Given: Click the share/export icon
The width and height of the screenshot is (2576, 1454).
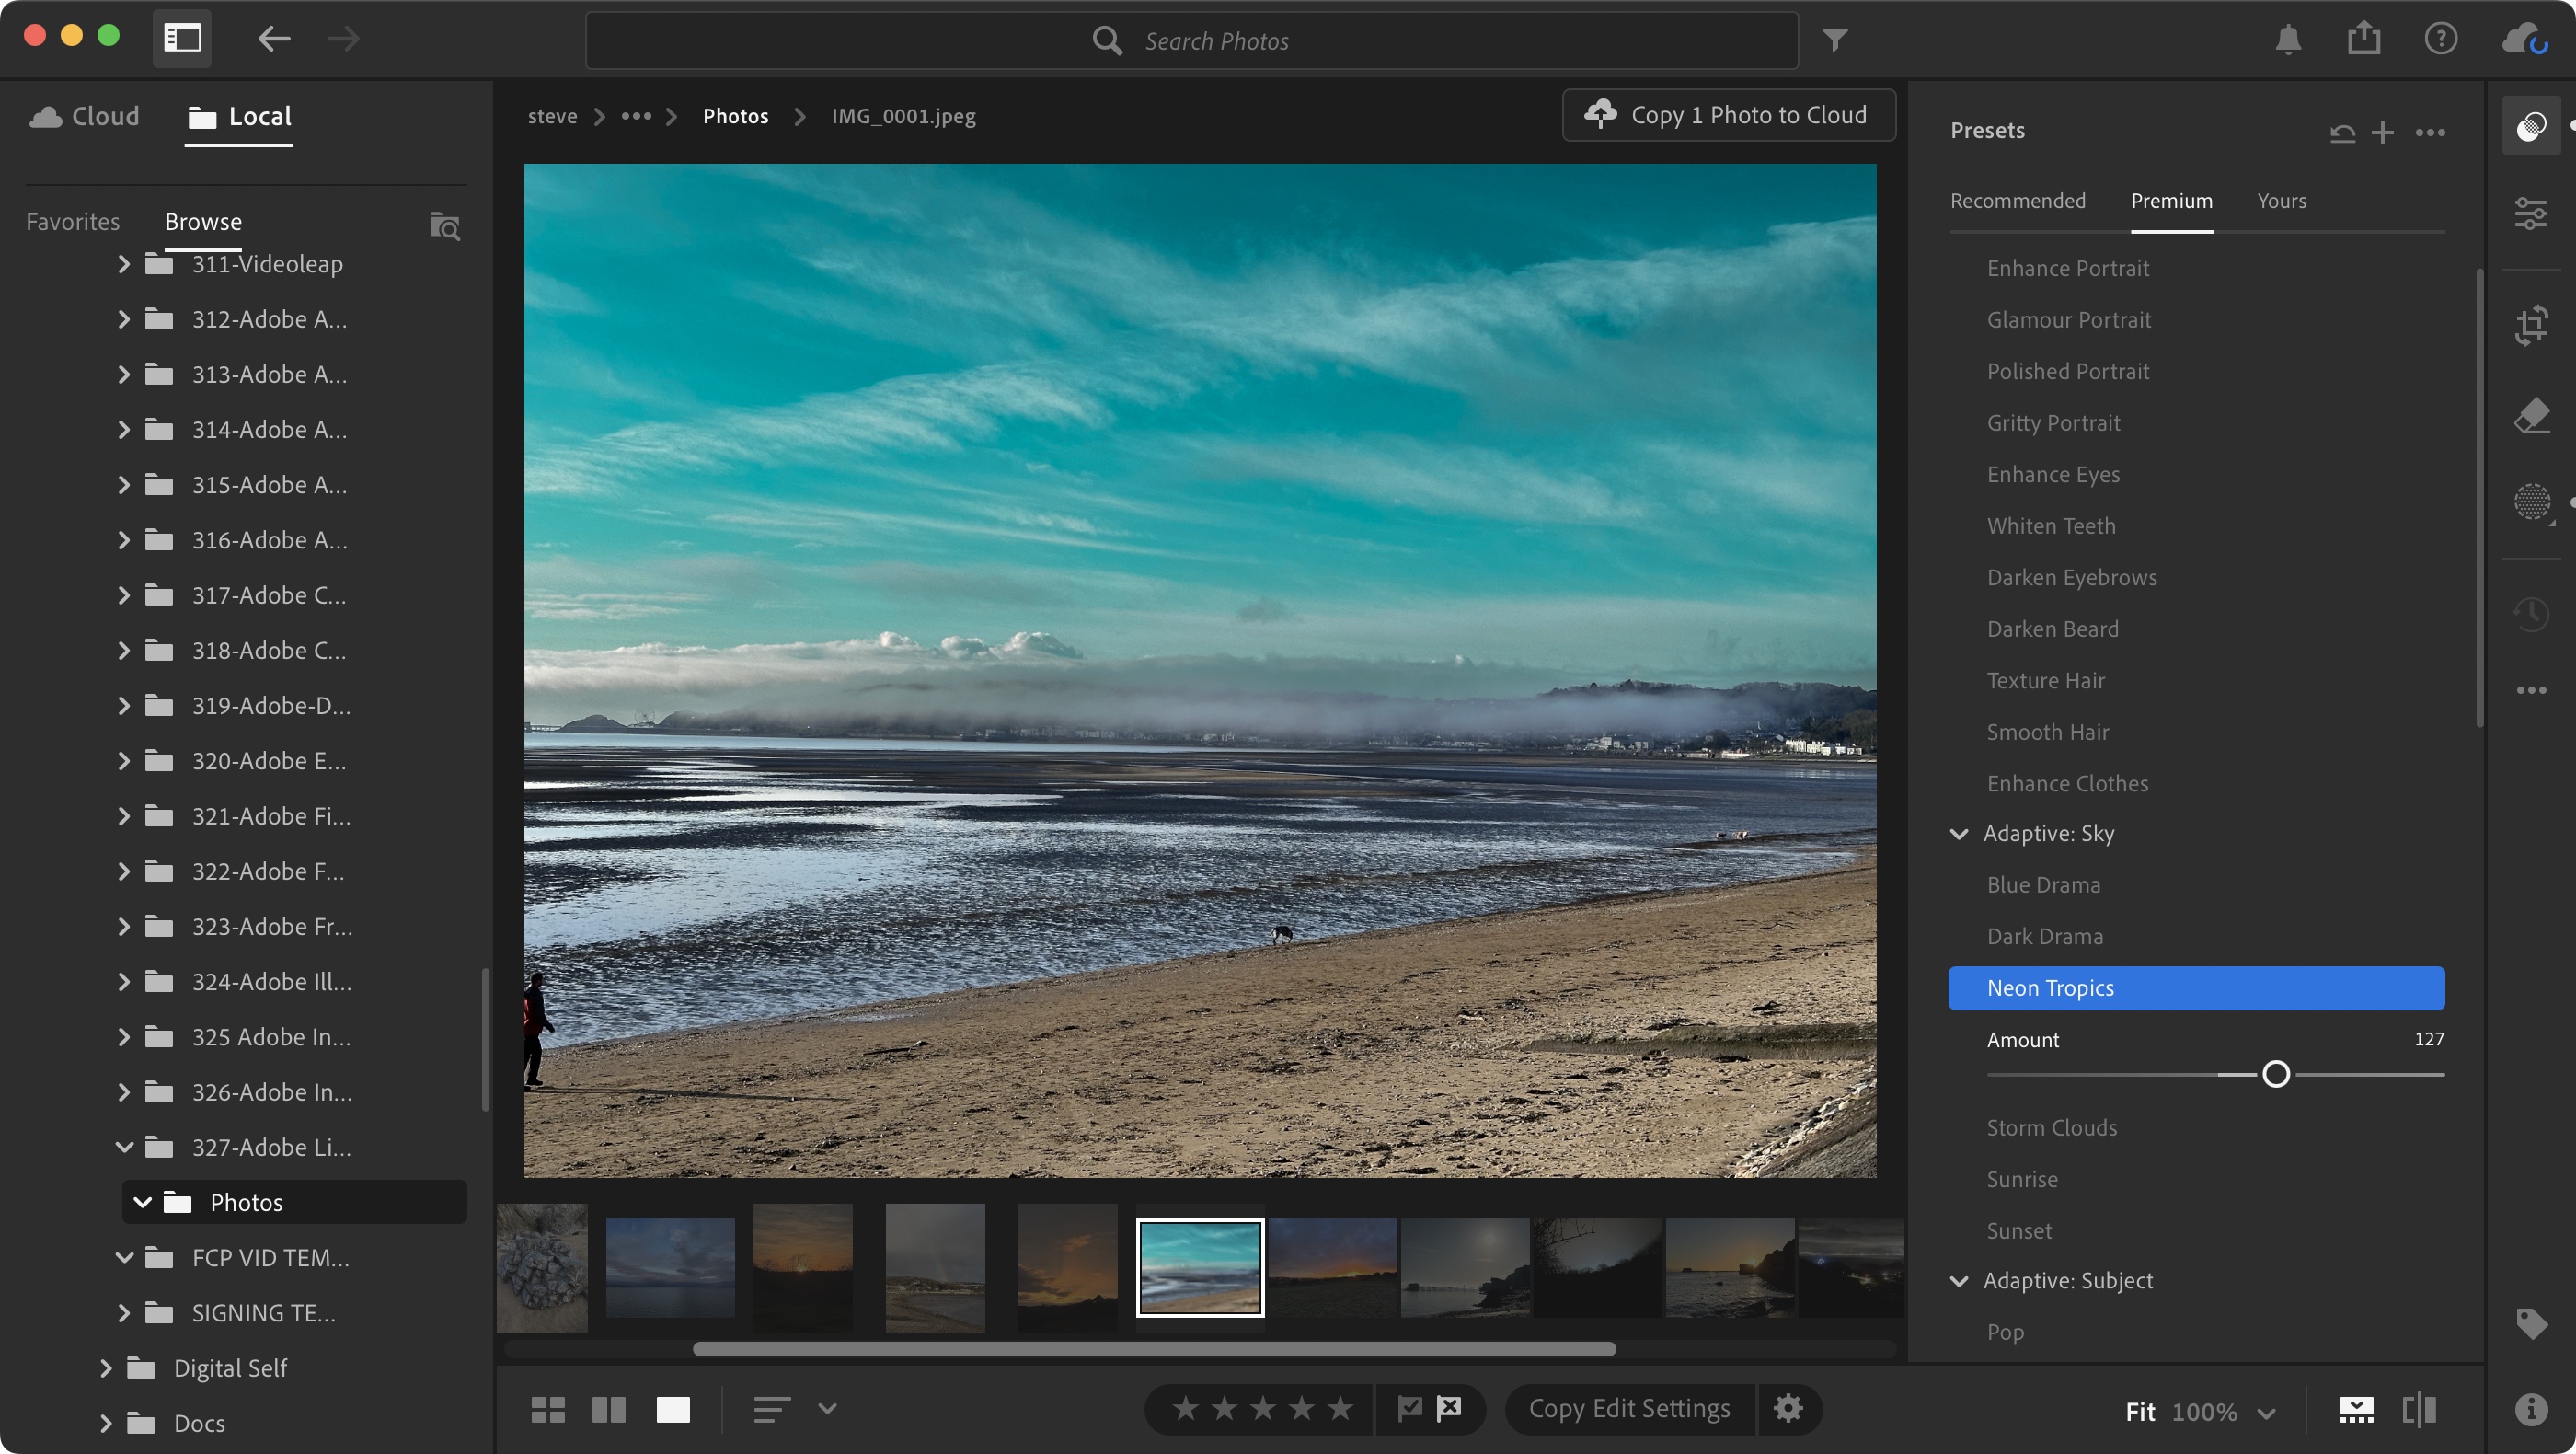Looking at the screenshot, I should click(x=2363, y=39).
